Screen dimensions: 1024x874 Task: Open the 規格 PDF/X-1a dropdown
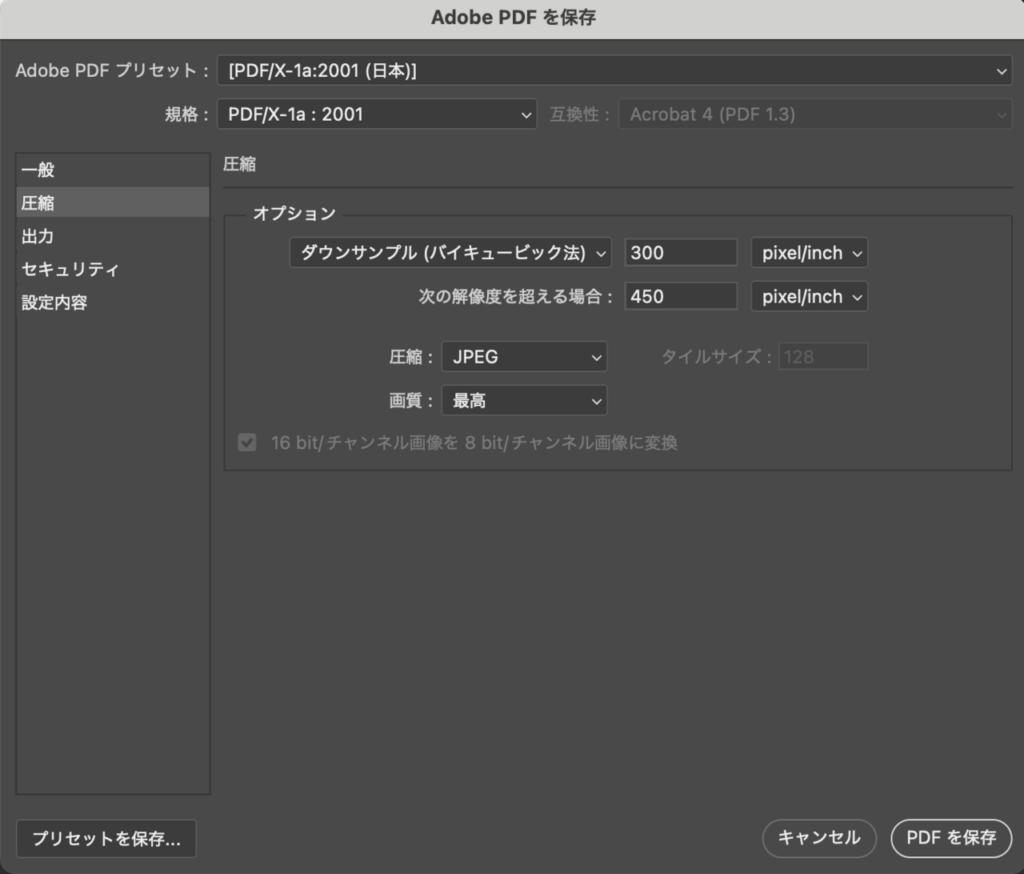click(377, 114)
